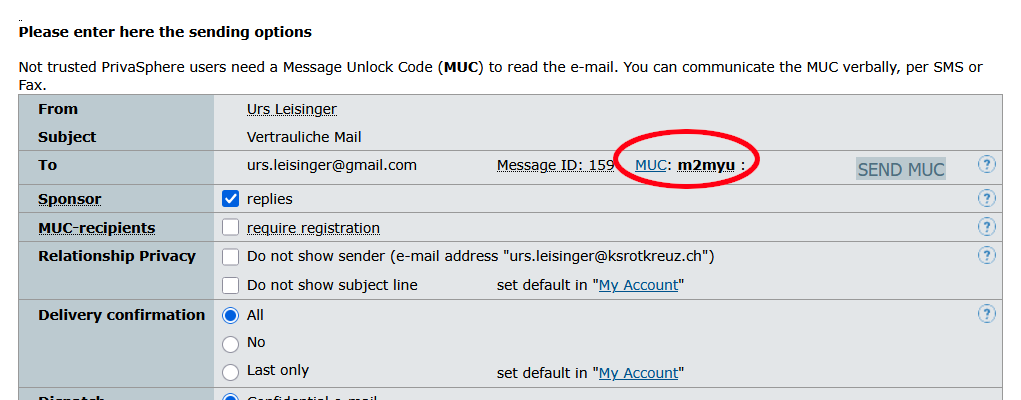The height and width of the screenshot is (400, 1021).
Task: Open help for the Sponsor option
Action: (987, 199)
